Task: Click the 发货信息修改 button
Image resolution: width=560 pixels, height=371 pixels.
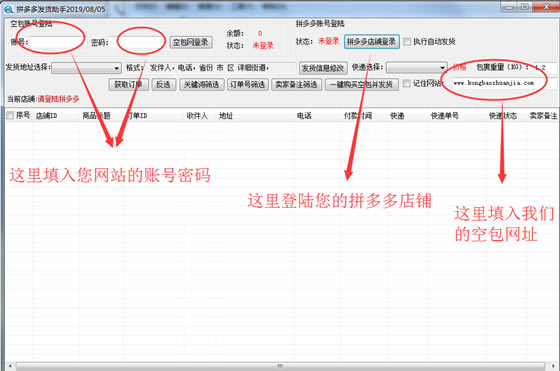Action: click(x=322, y=68)
